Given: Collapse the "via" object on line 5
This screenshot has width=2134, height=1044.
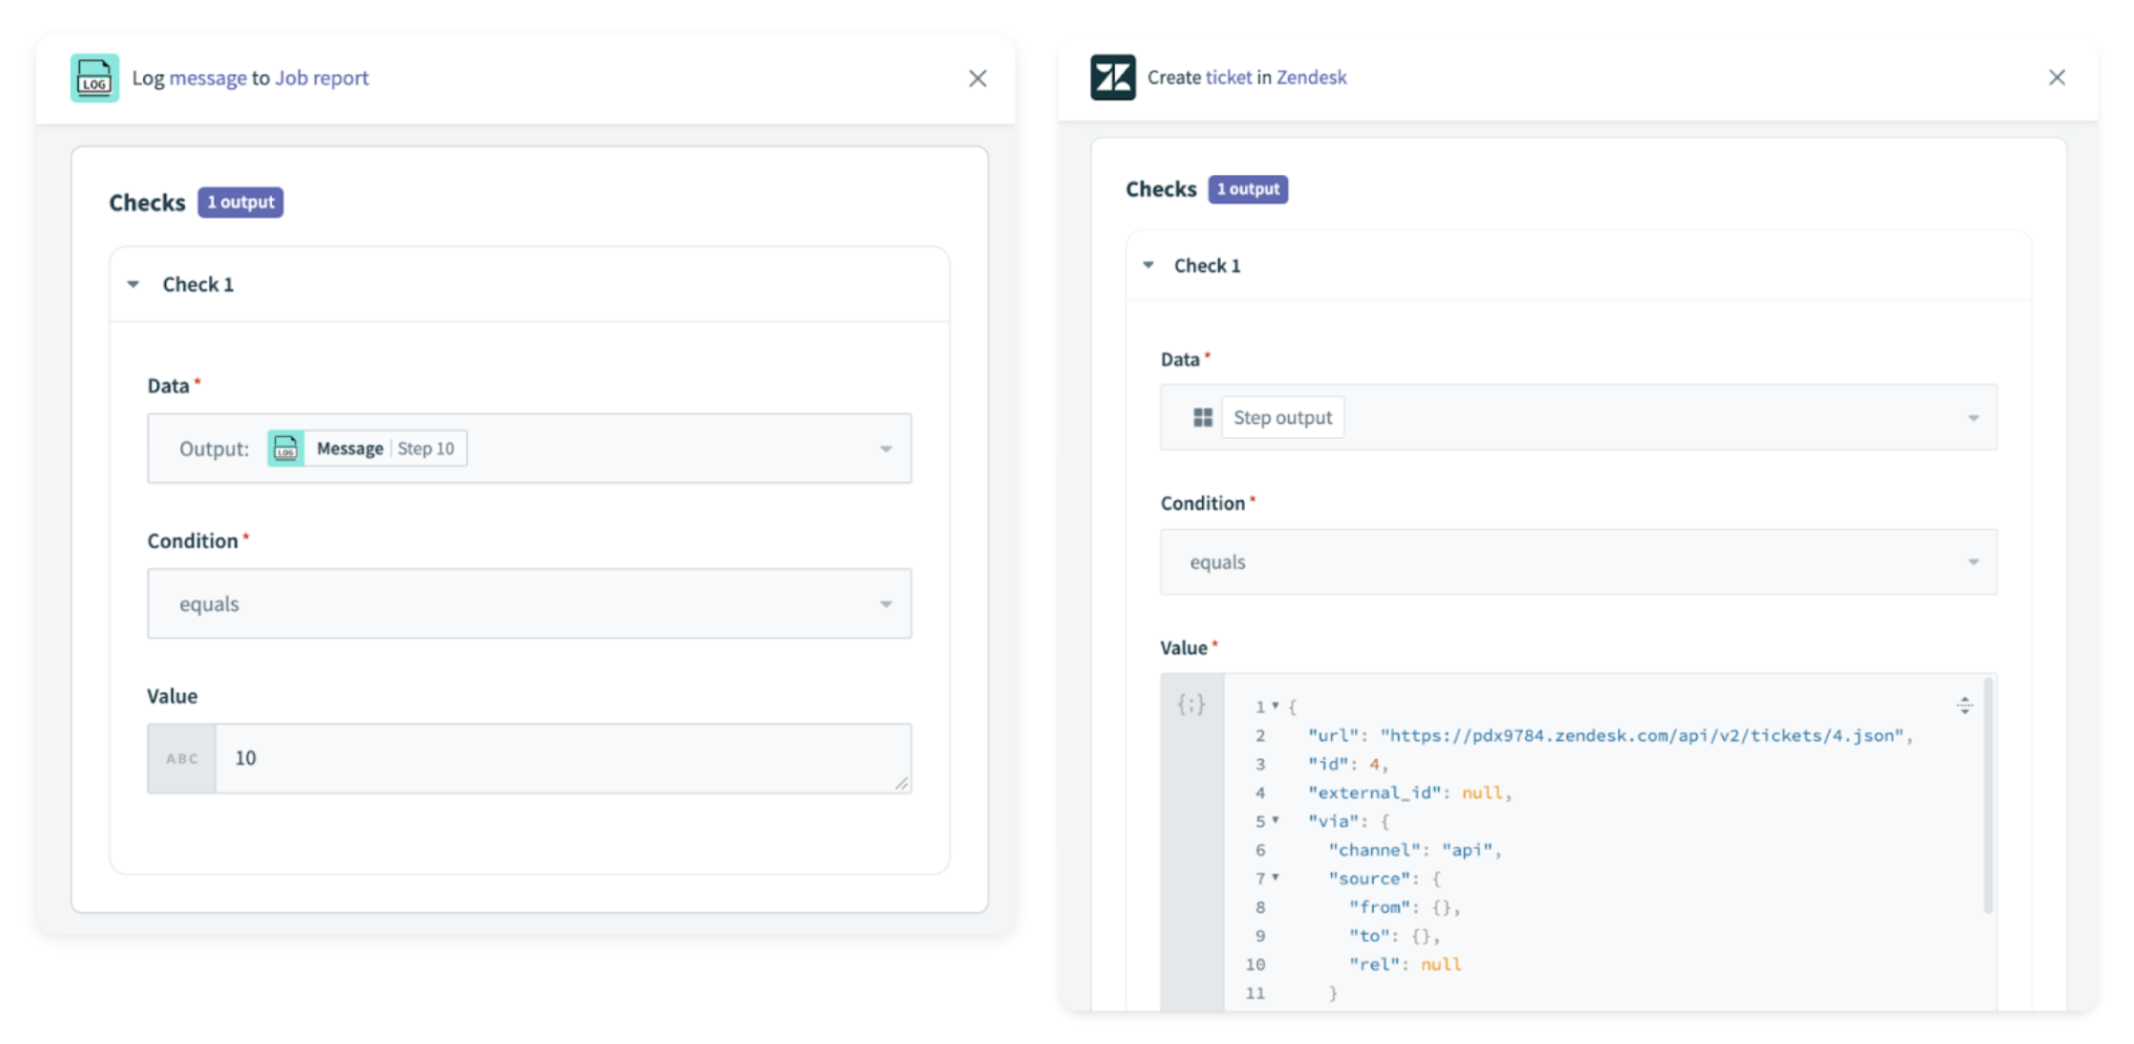Looking at the screenshot, I should coord(1276,821).
